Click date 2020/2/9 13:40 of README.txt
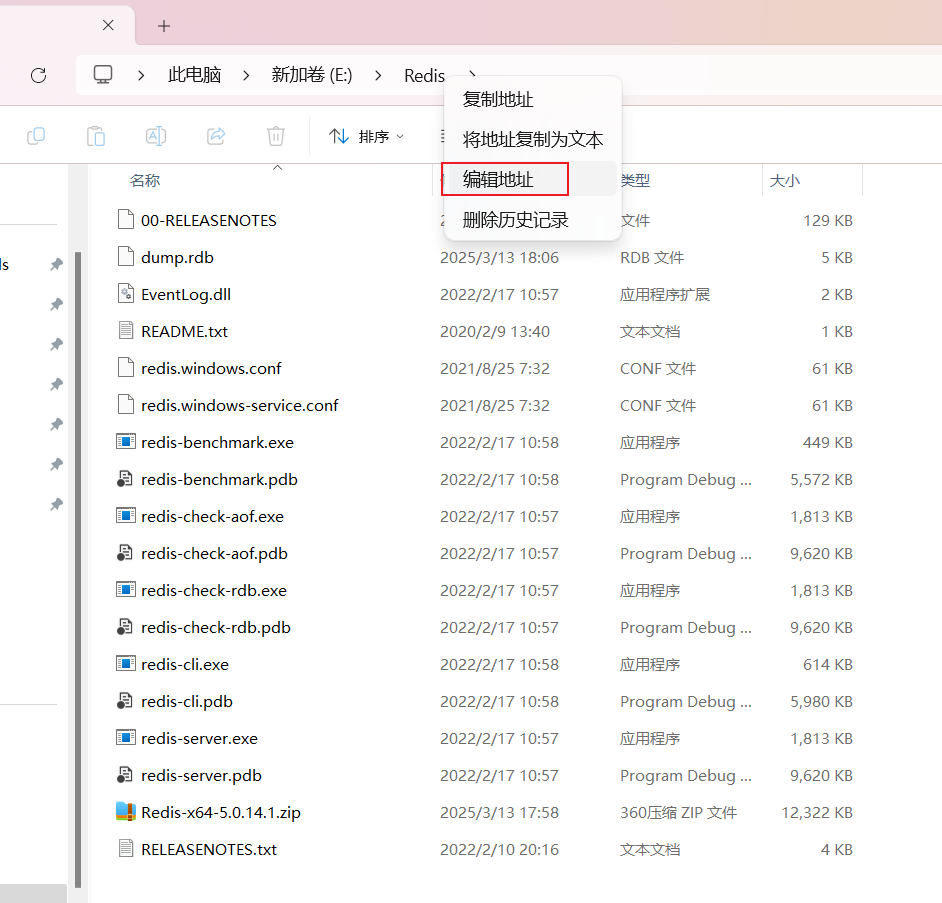The width and height of the screenshot is (942, 903). coord(494,332)
